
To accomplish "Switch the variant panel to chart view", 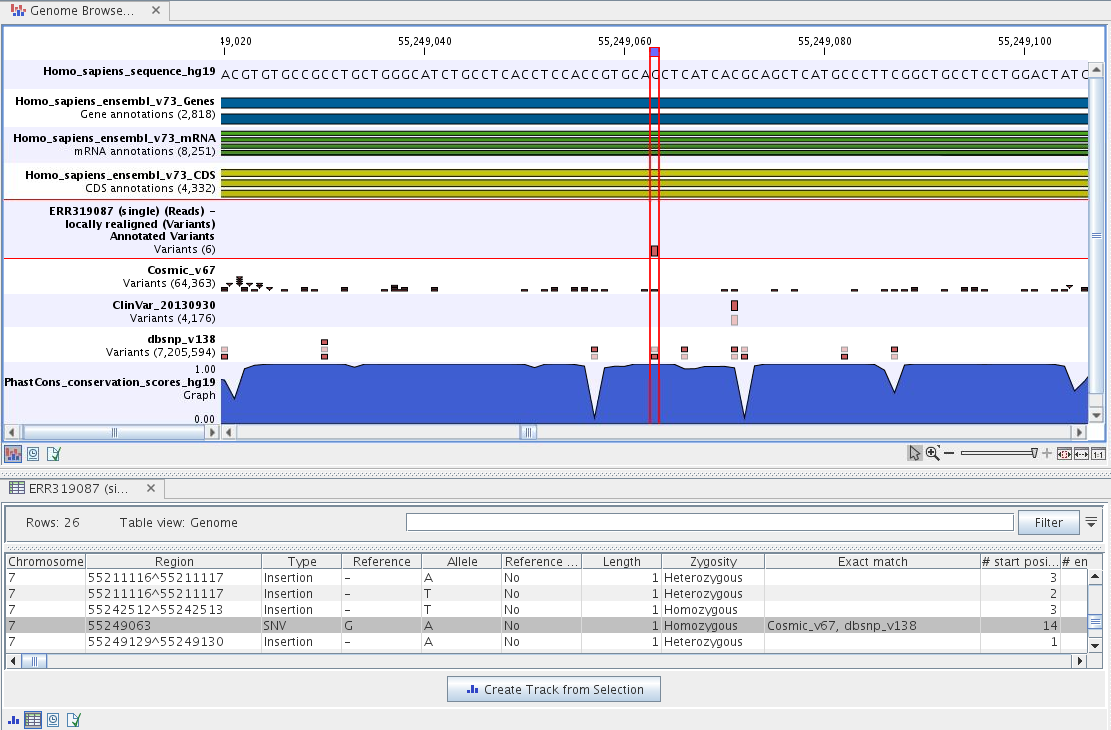I will click(x=13, y=719).
